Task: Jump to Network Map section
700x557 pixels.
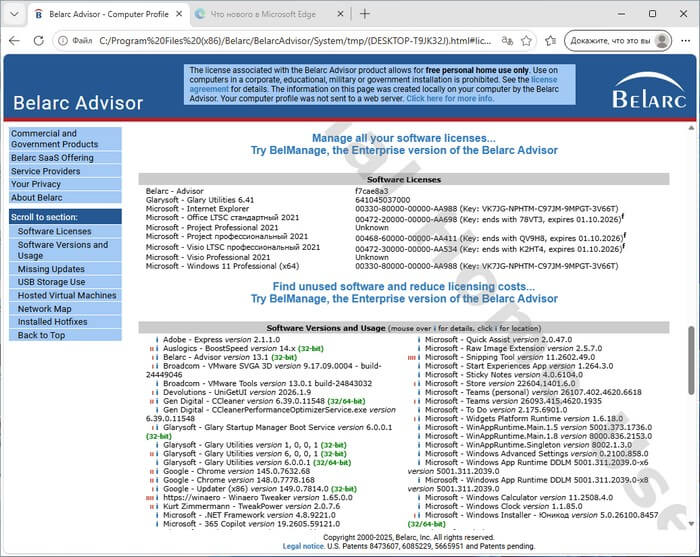Action: pos(65,308)
